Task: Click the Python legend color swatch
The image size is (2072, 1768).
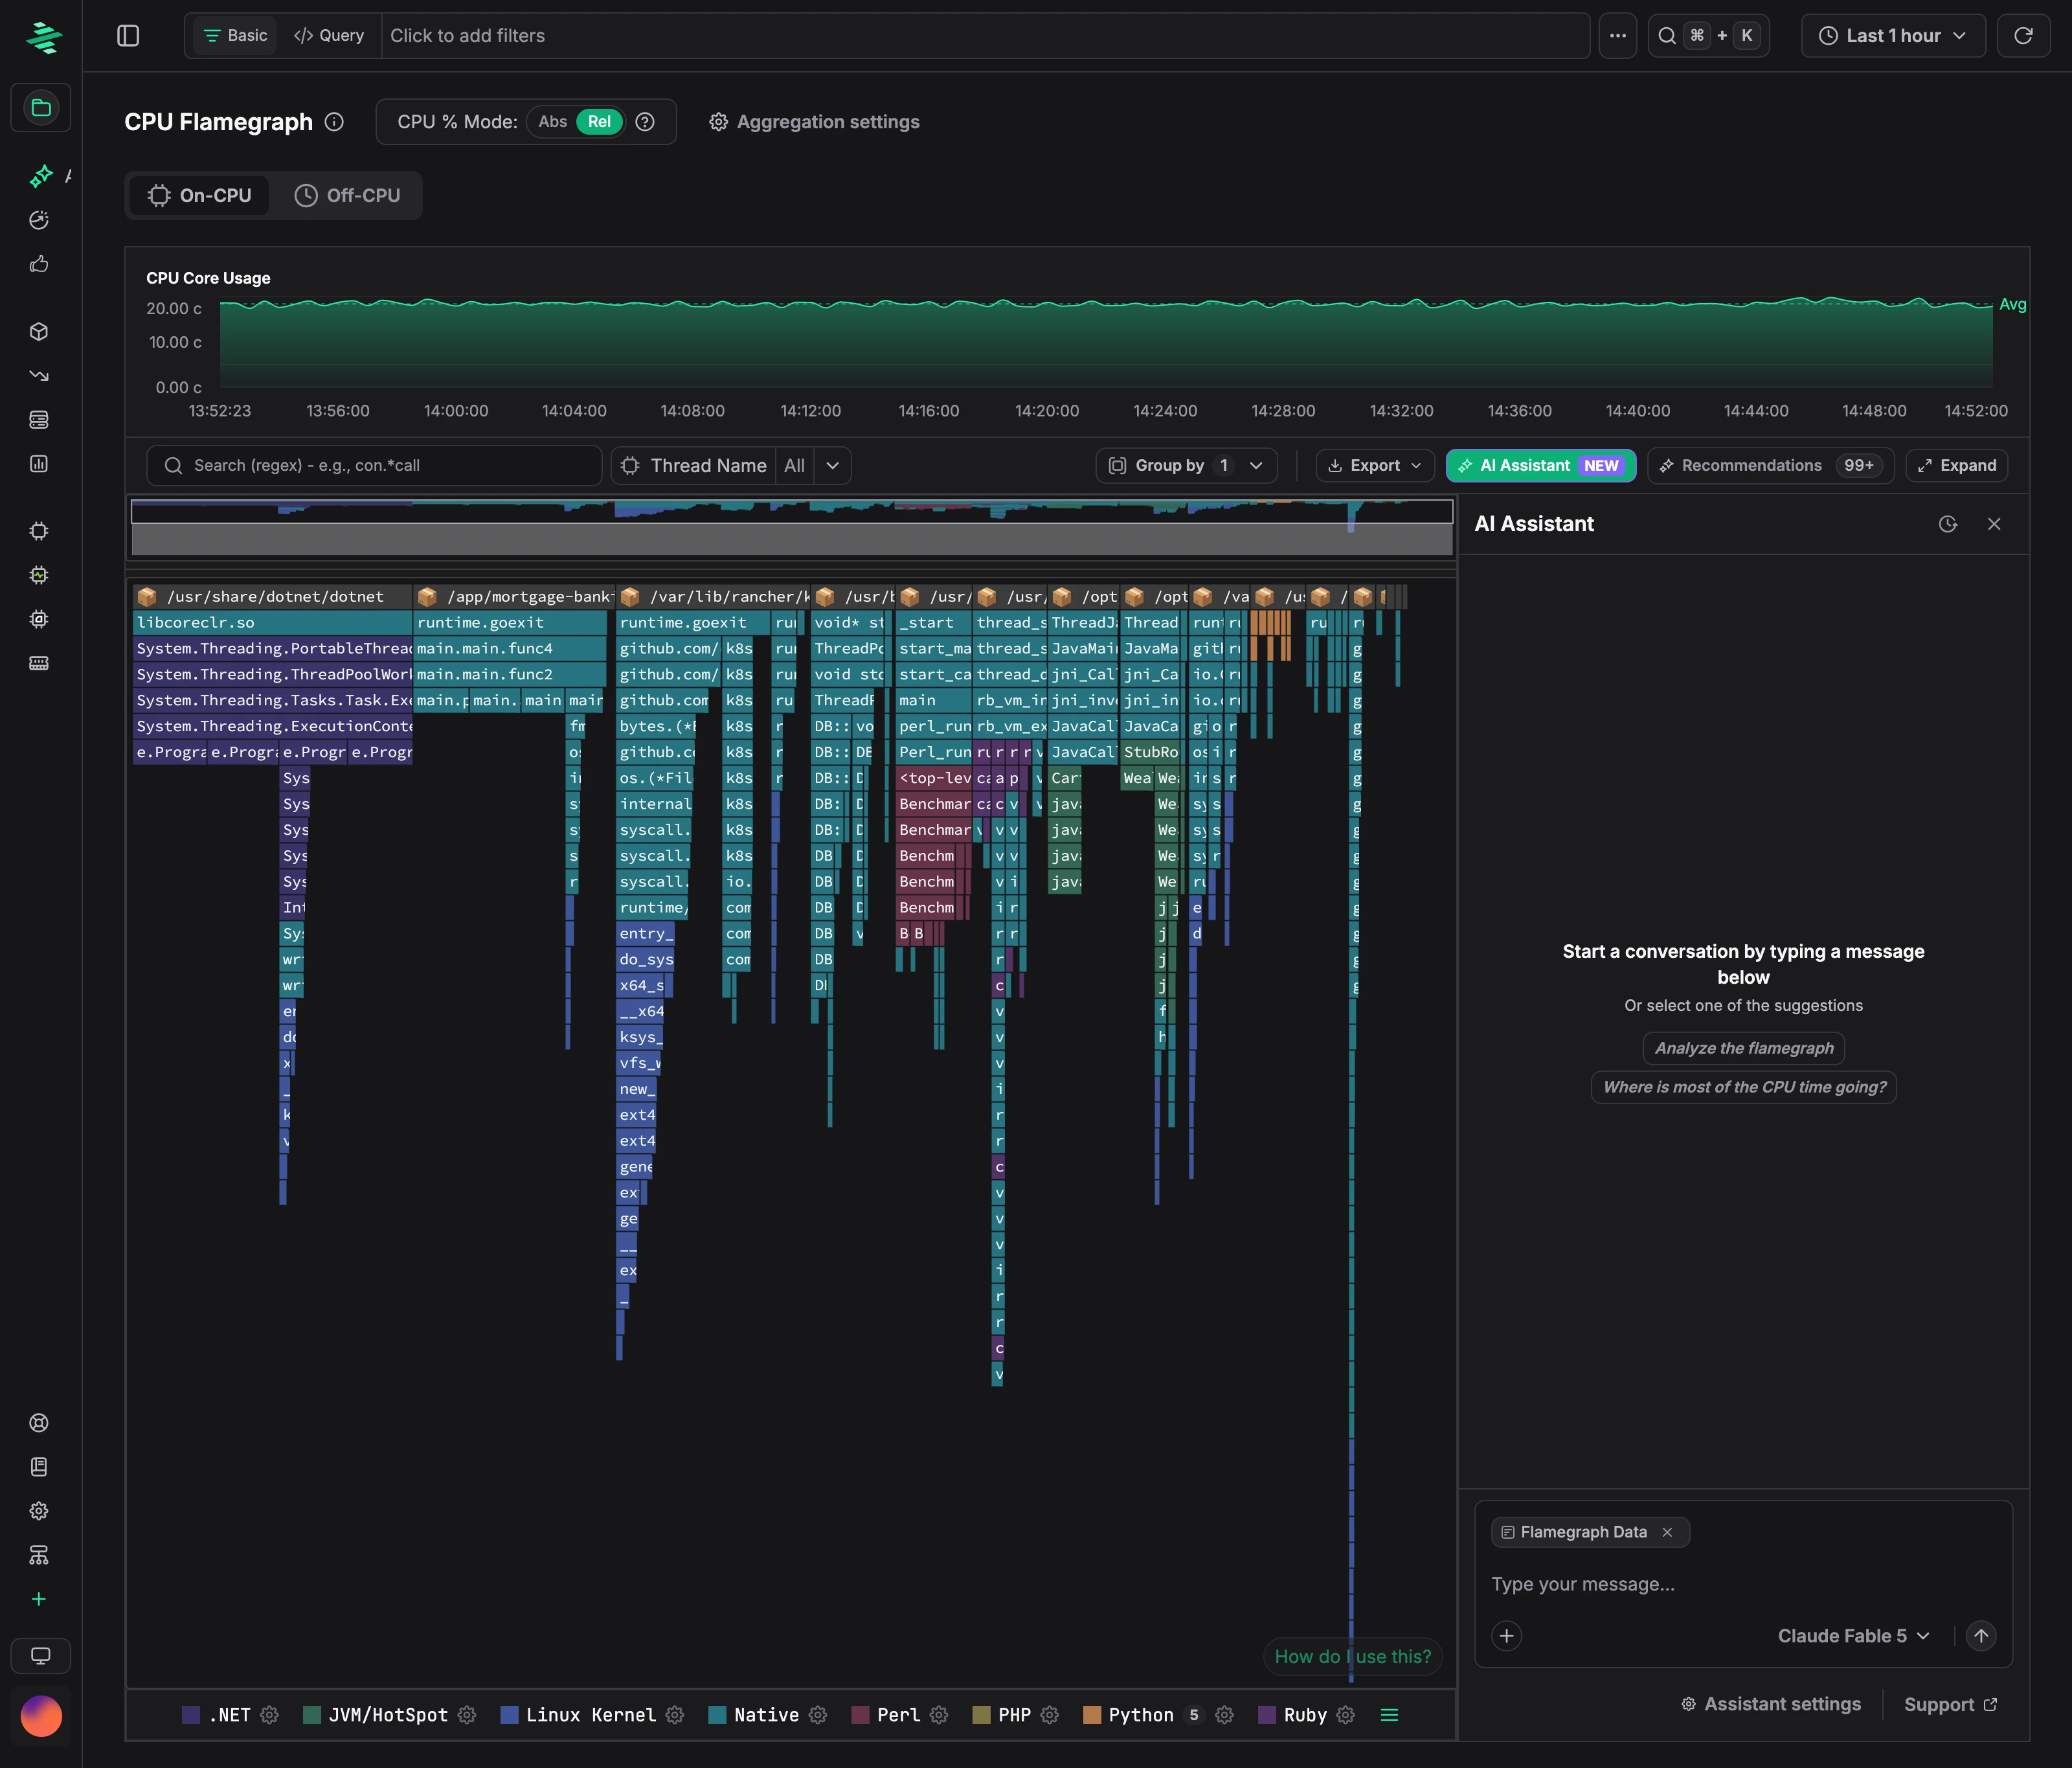Action: (1091, 1715)
